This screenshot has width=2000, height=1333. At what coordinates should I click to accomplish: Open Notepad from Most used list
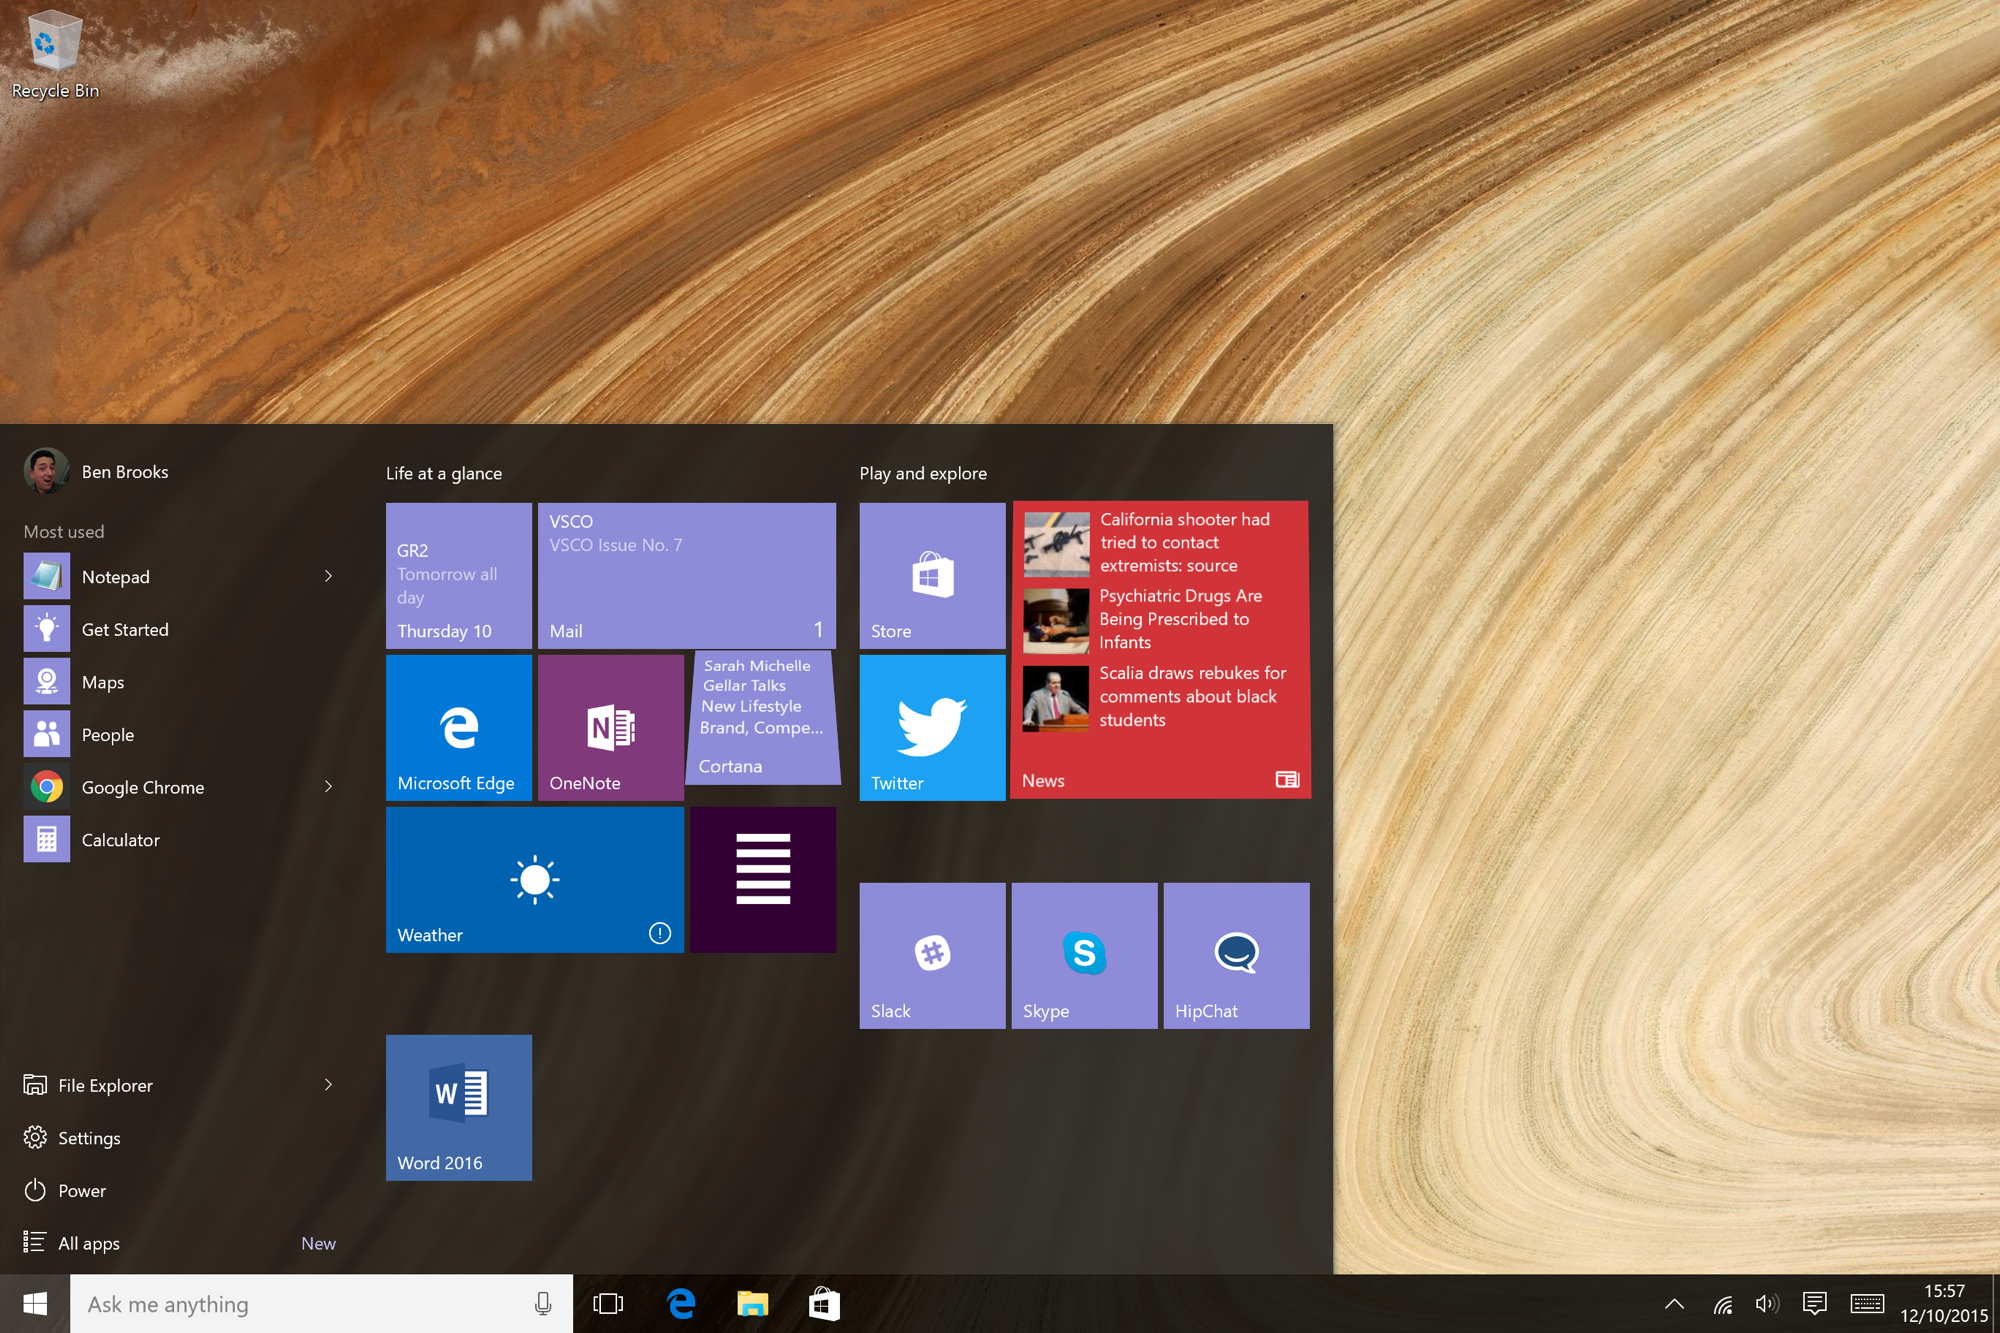180,576
